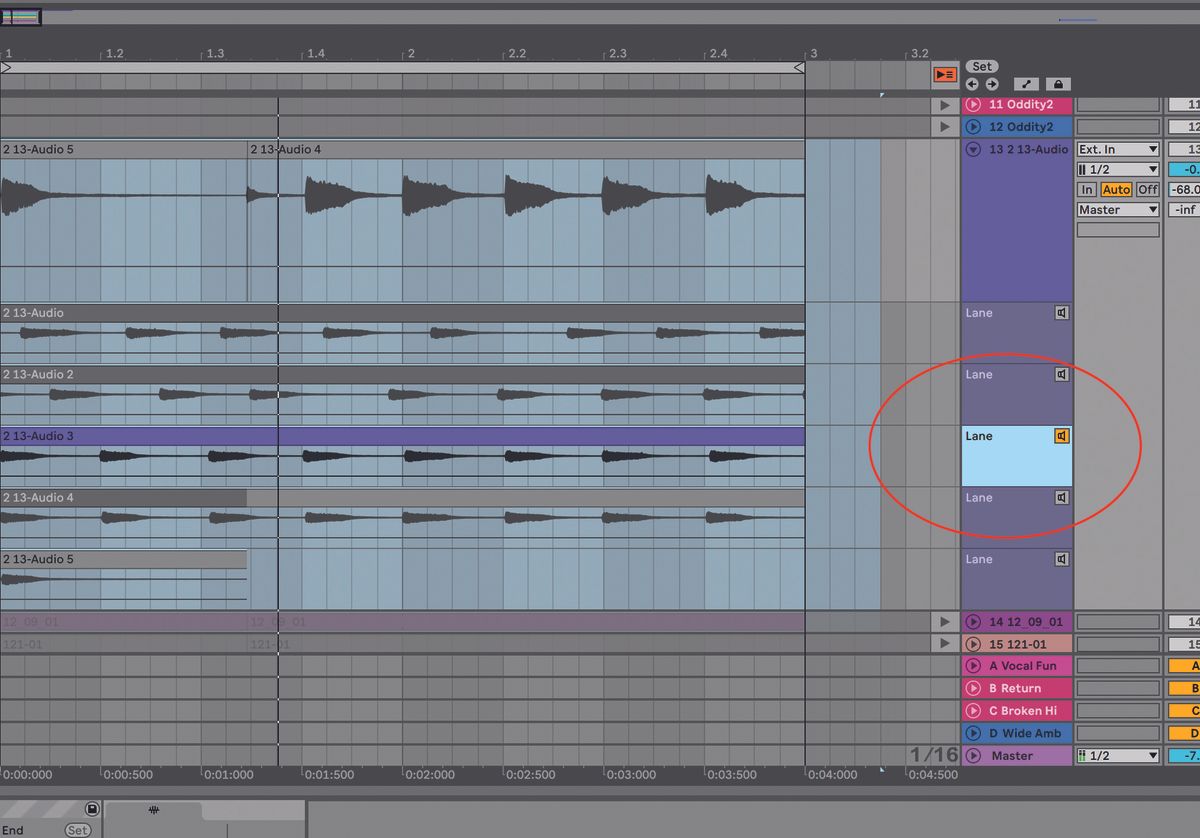This screenshot has height=838, width=1200.
Task: Jump to previous locator with the left arrow icon
Action: tap(972, 84)
